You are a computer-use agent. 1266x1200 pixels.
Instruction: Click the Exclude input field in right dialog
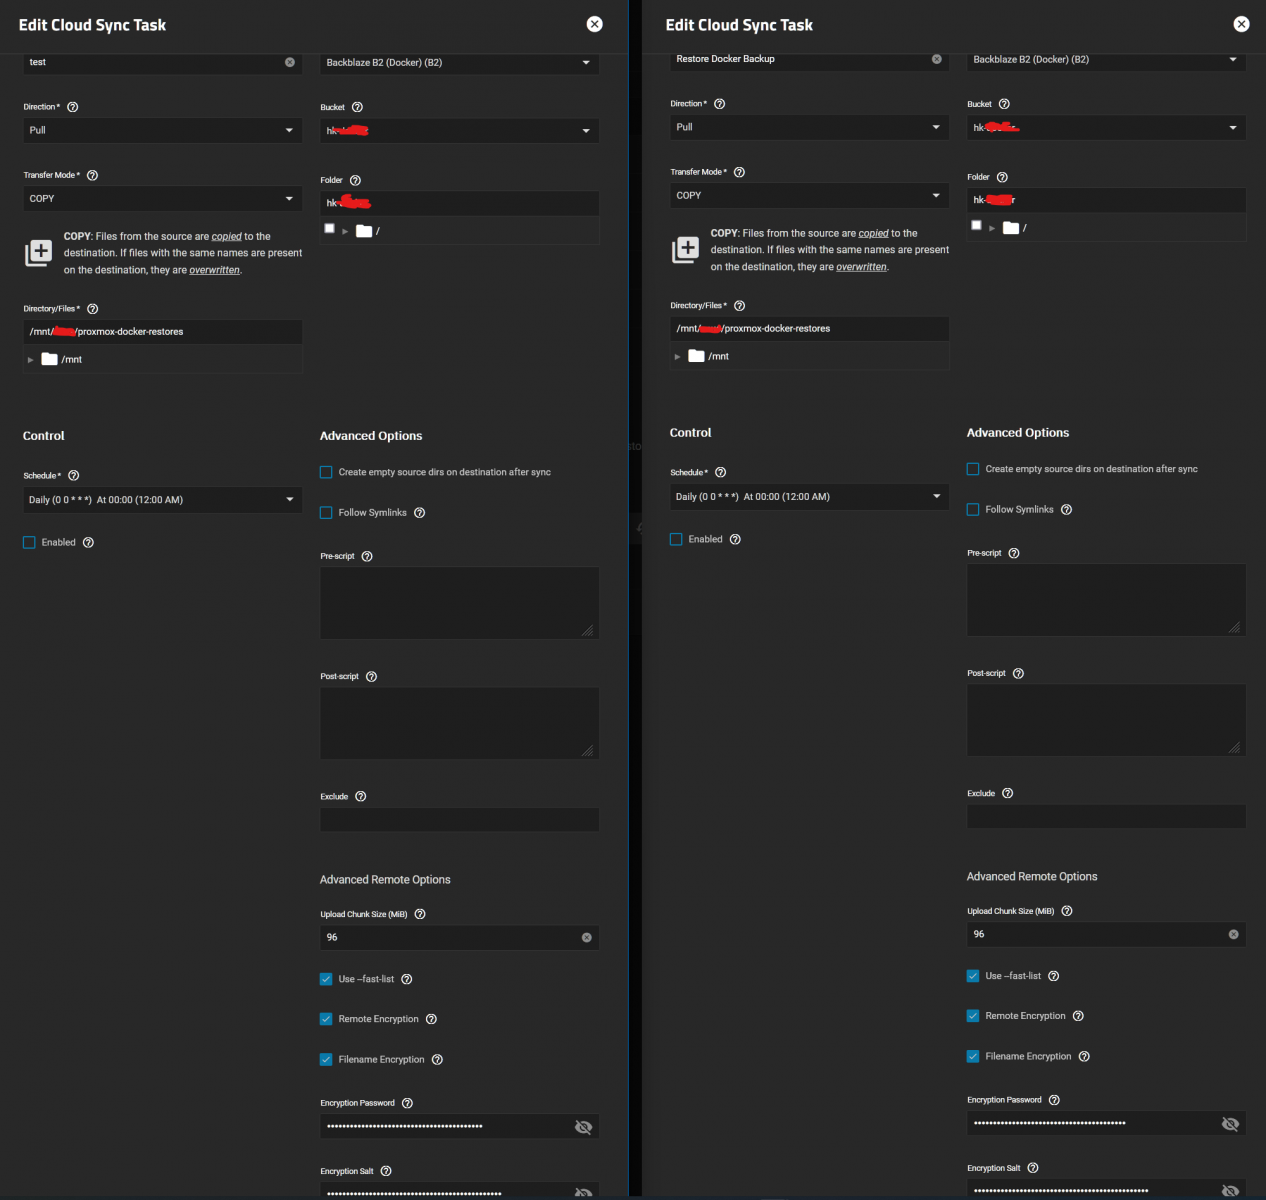coord(1106,817)
